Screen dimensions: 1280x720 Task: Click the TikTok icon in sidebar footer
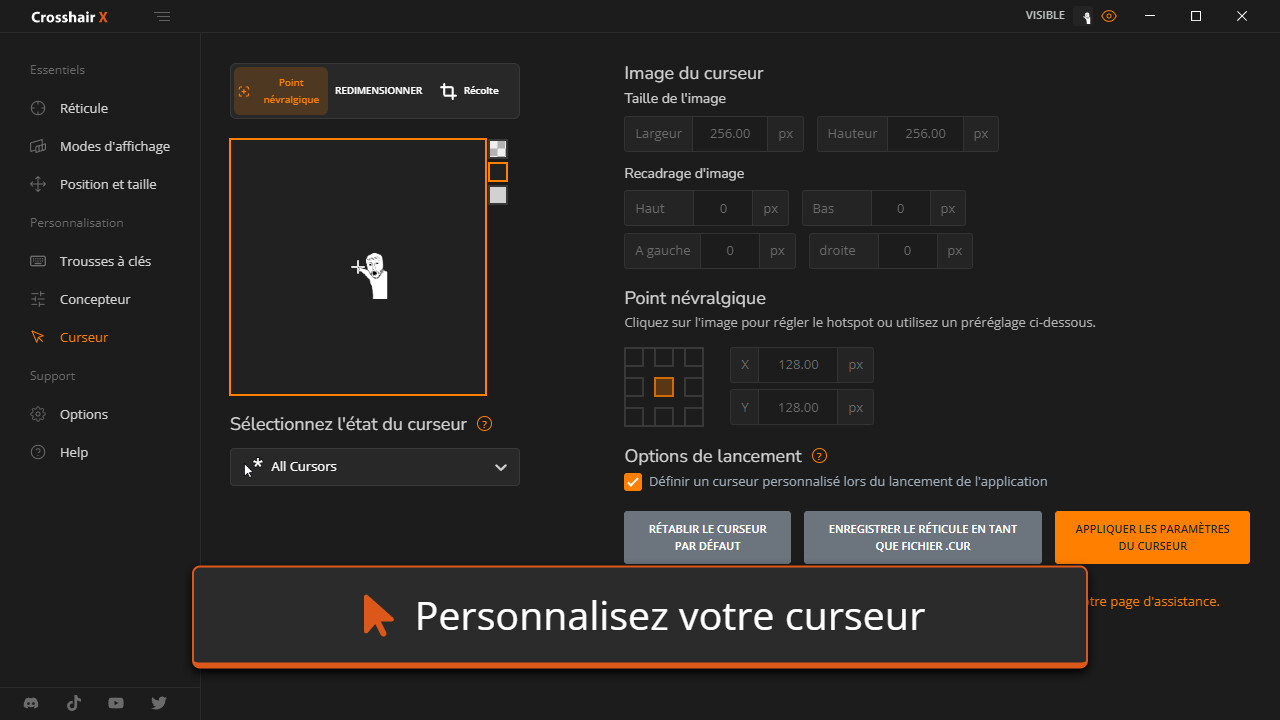click(x=74, y=703)
